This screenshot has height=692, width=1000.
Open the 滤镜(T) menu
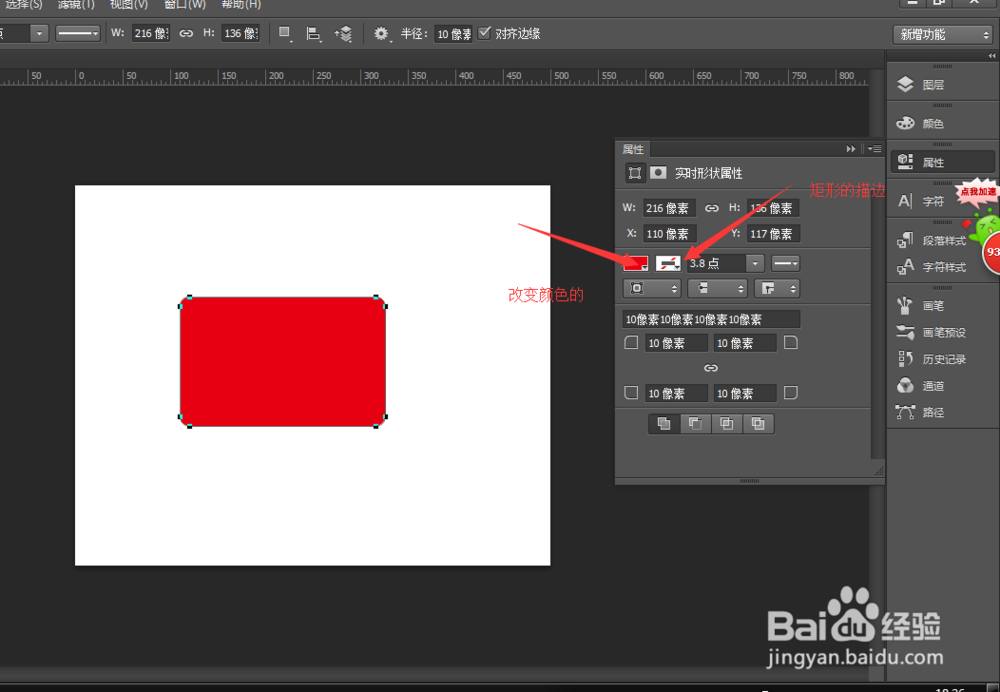click(76, 5)
